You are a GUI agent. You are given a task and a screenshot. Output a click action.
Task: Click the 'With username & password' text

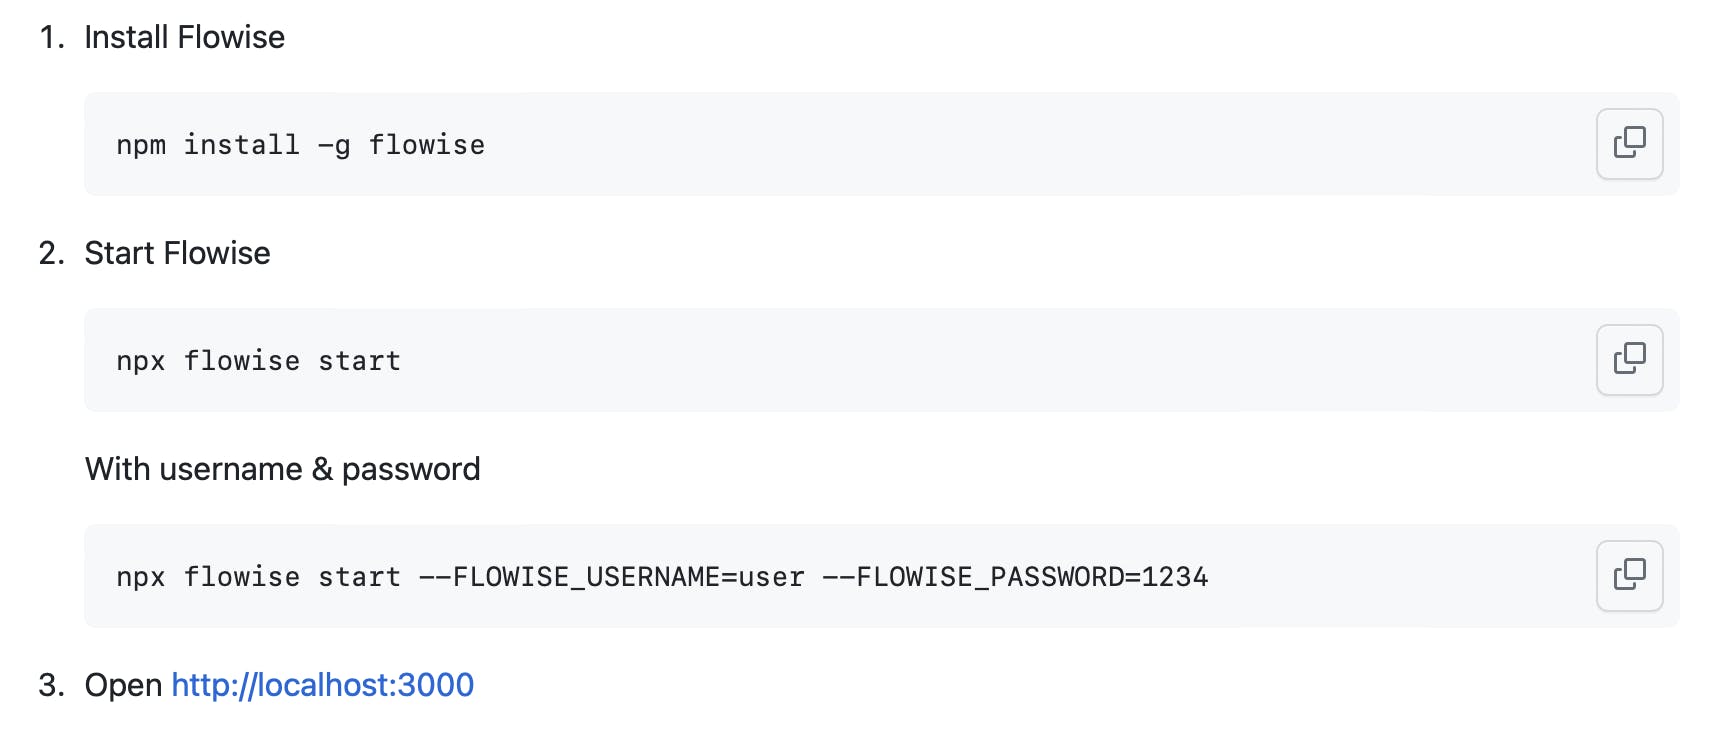tap(282, 469)
